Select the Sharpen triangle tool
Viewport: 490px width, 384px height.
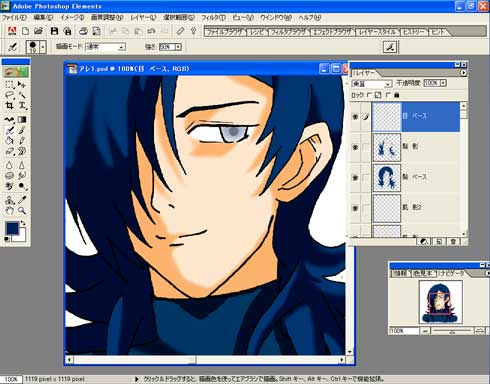click(22, 165)
